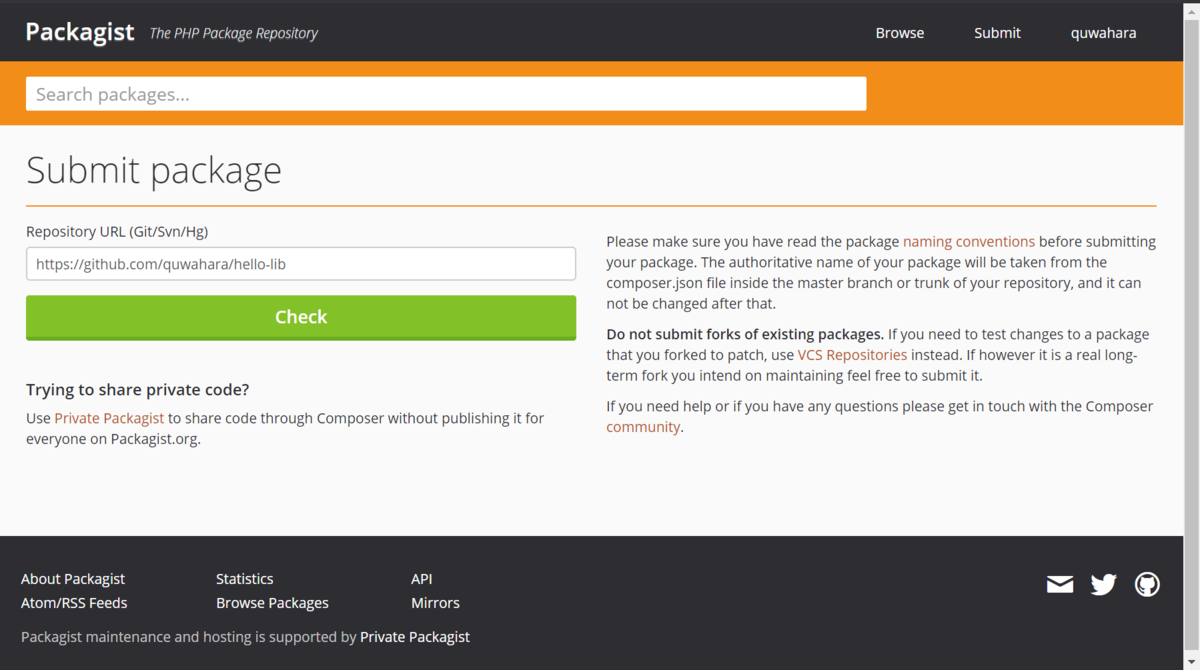Click the Packagist logo to go home

80,31
